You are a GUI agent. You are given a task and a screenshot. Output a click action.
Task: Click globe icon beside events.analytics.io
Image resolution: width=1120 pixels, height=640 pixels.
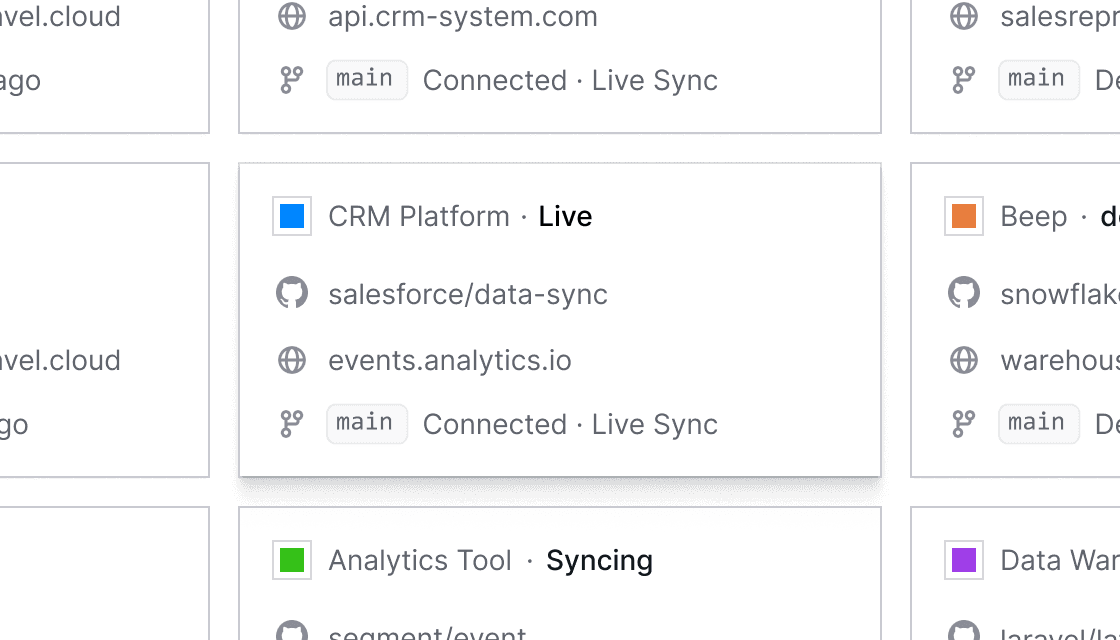click(x=292, y=360)
